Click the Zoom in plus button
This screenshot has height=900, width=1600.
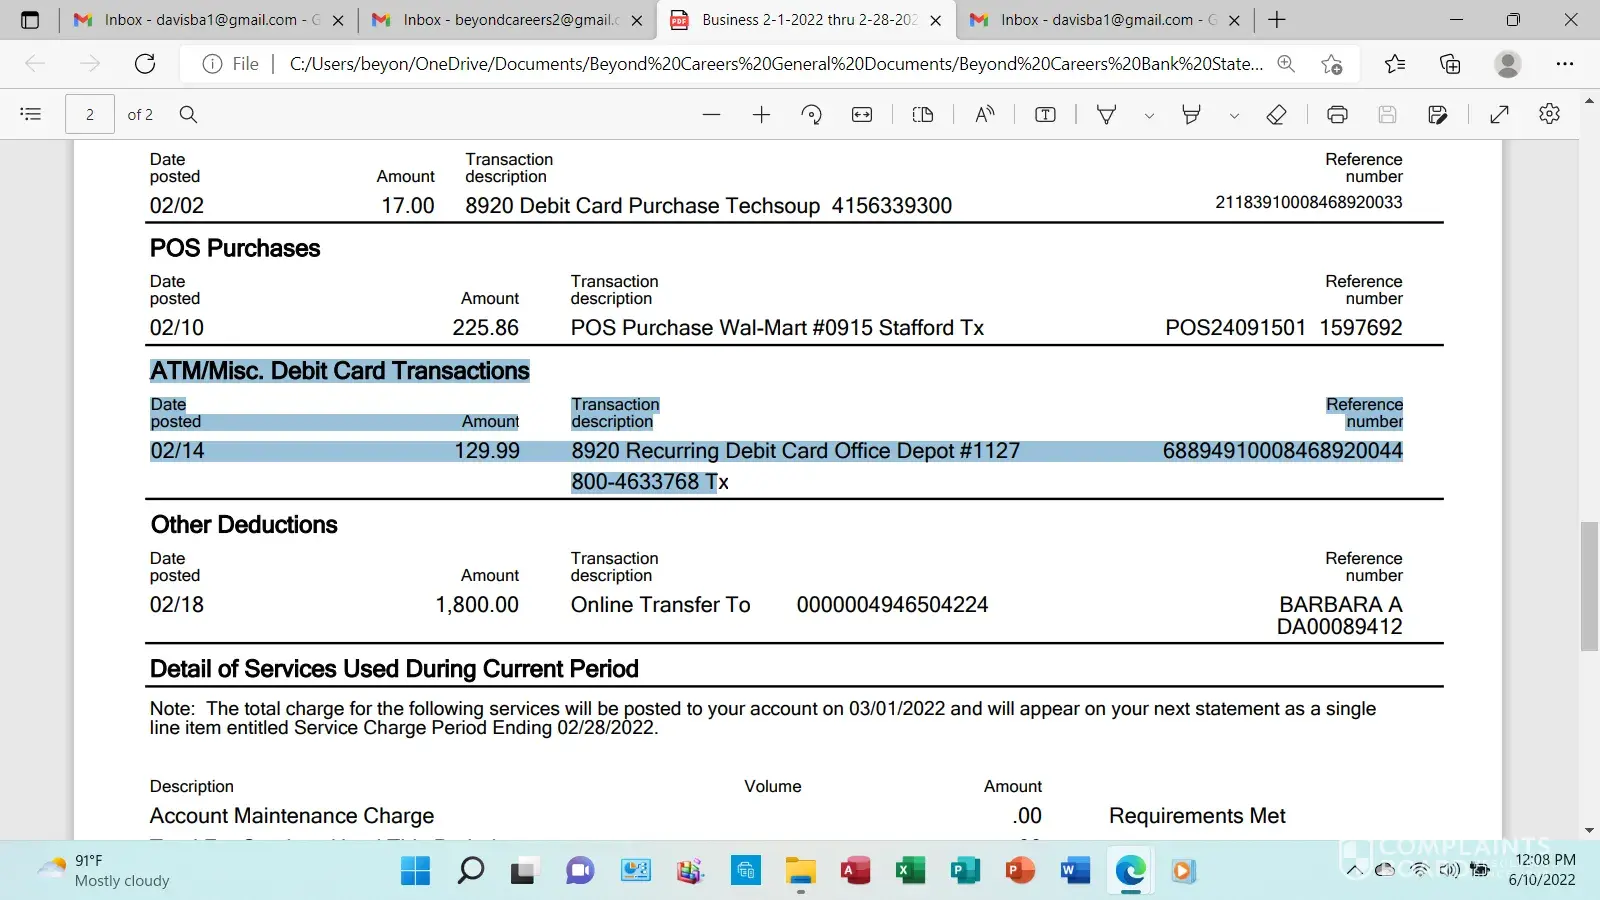[761, 115]
